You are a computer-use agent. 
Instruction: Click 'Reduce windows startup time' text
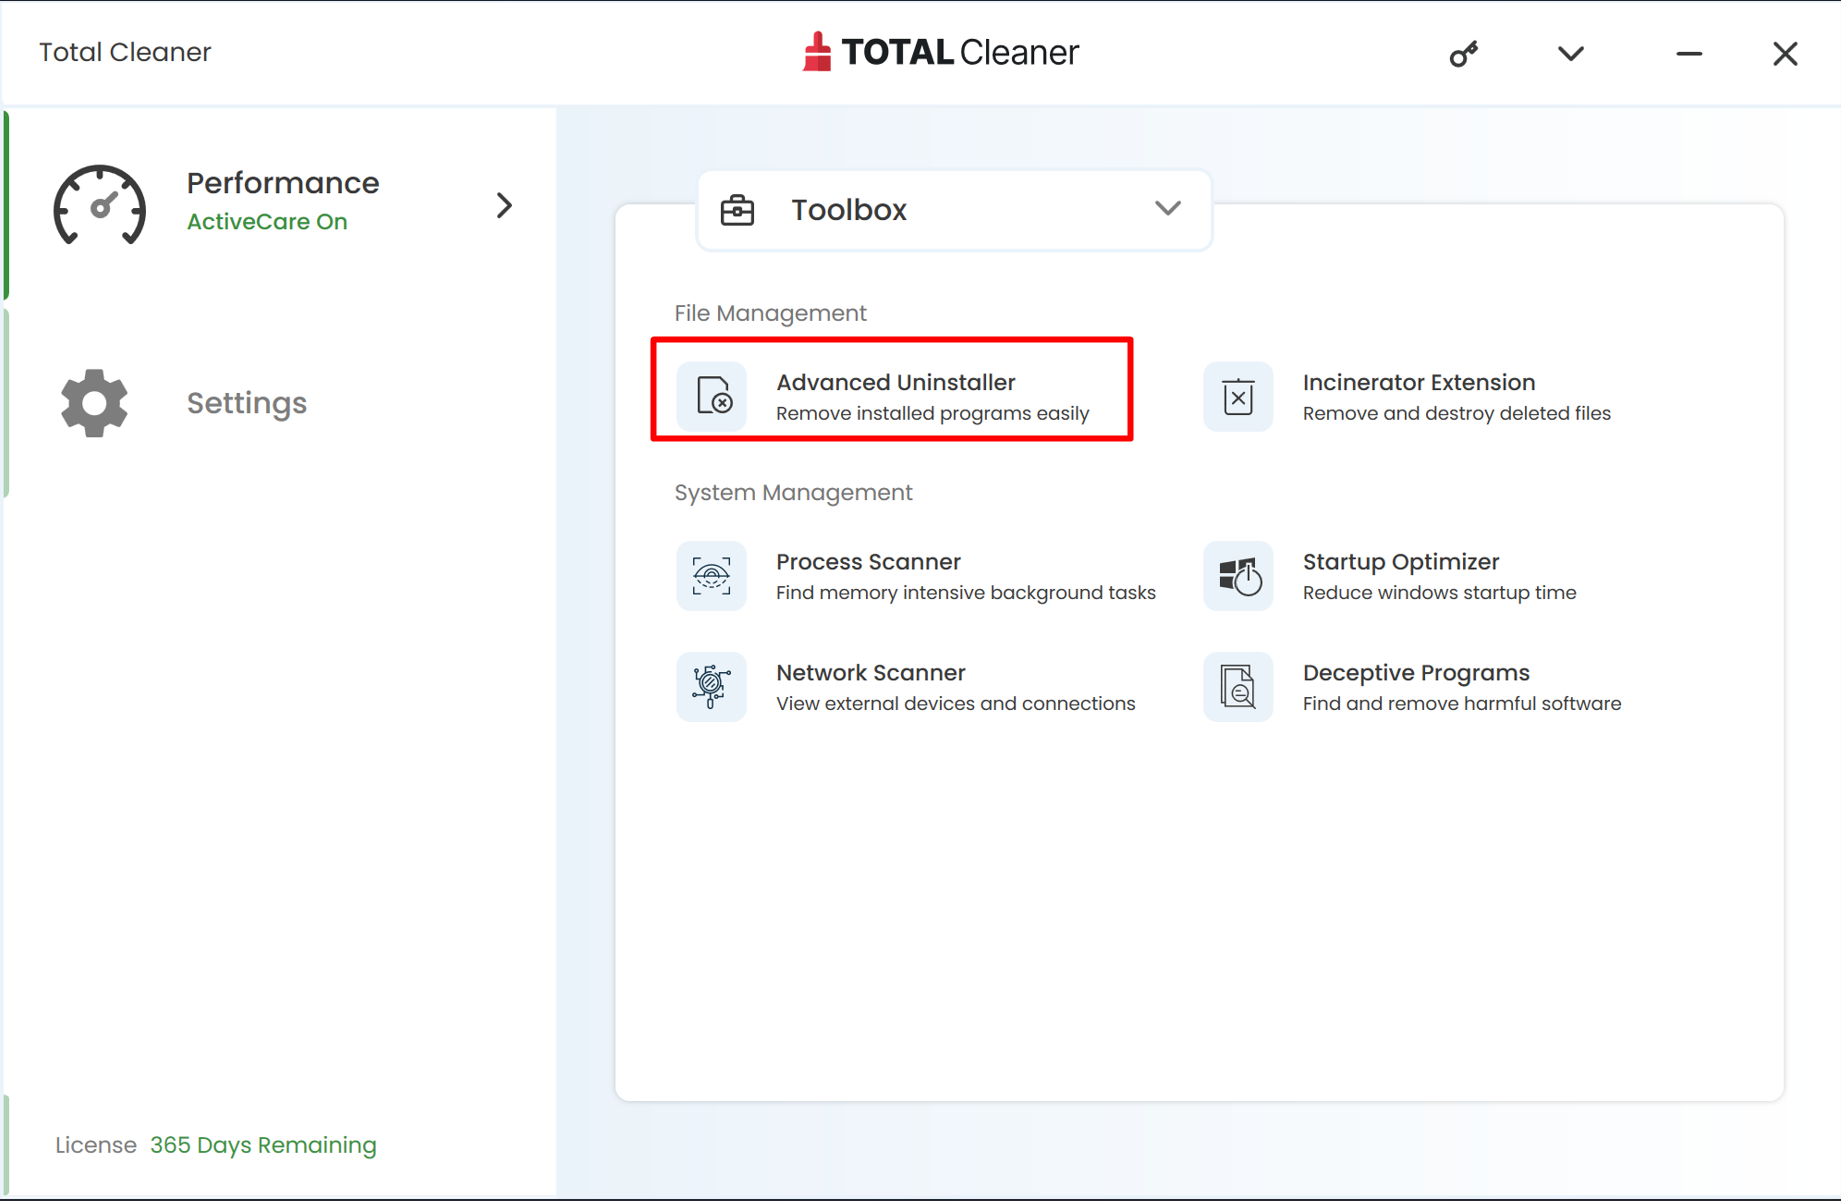(1439, 593)
